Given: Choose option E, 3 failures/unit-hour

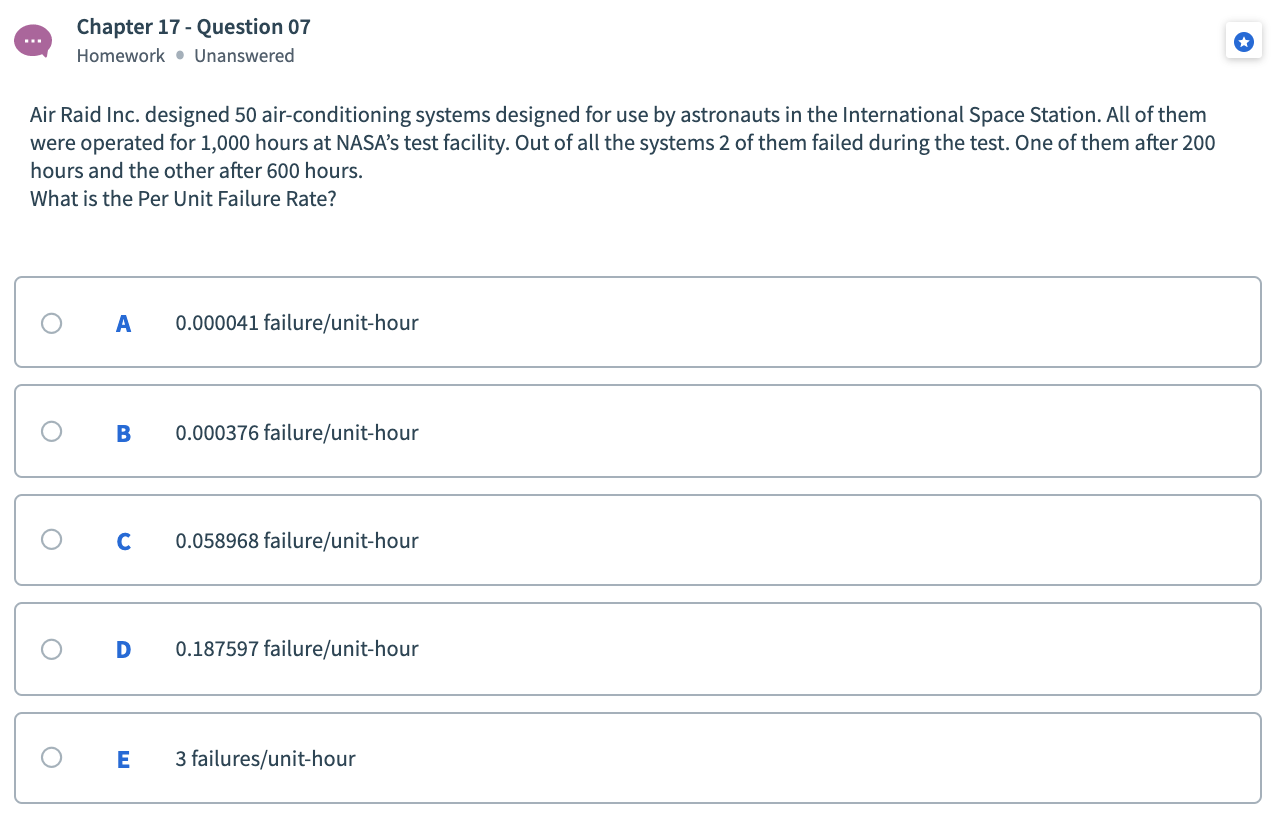Looking at the screenshot, I should (x=265, y=757).
